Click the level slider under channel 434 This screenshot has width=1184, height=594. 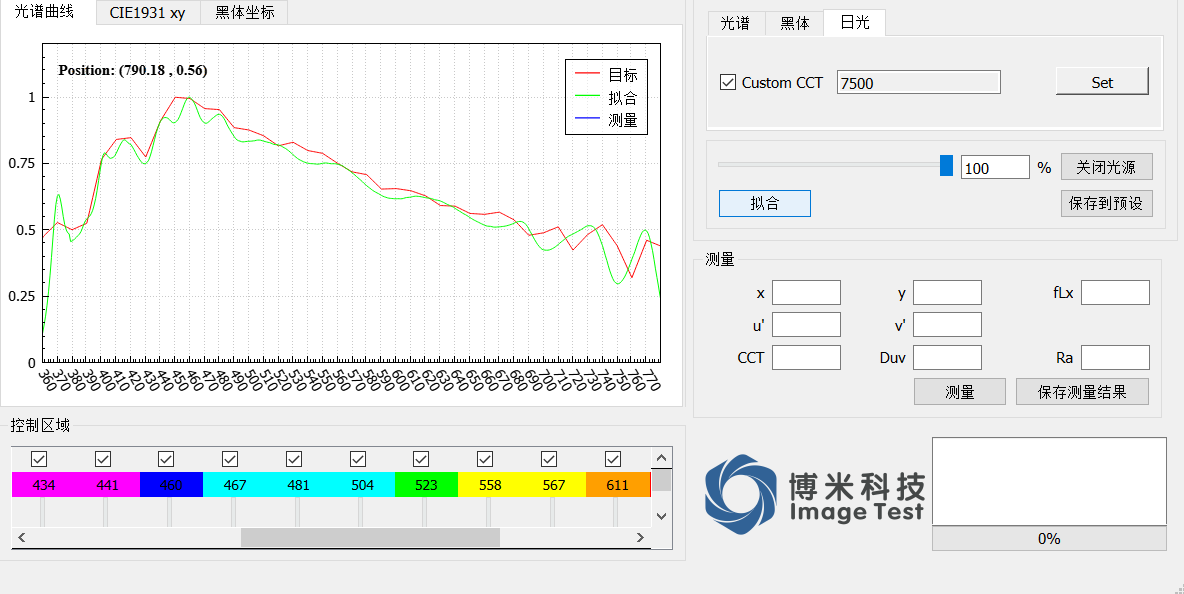point(42,512)
